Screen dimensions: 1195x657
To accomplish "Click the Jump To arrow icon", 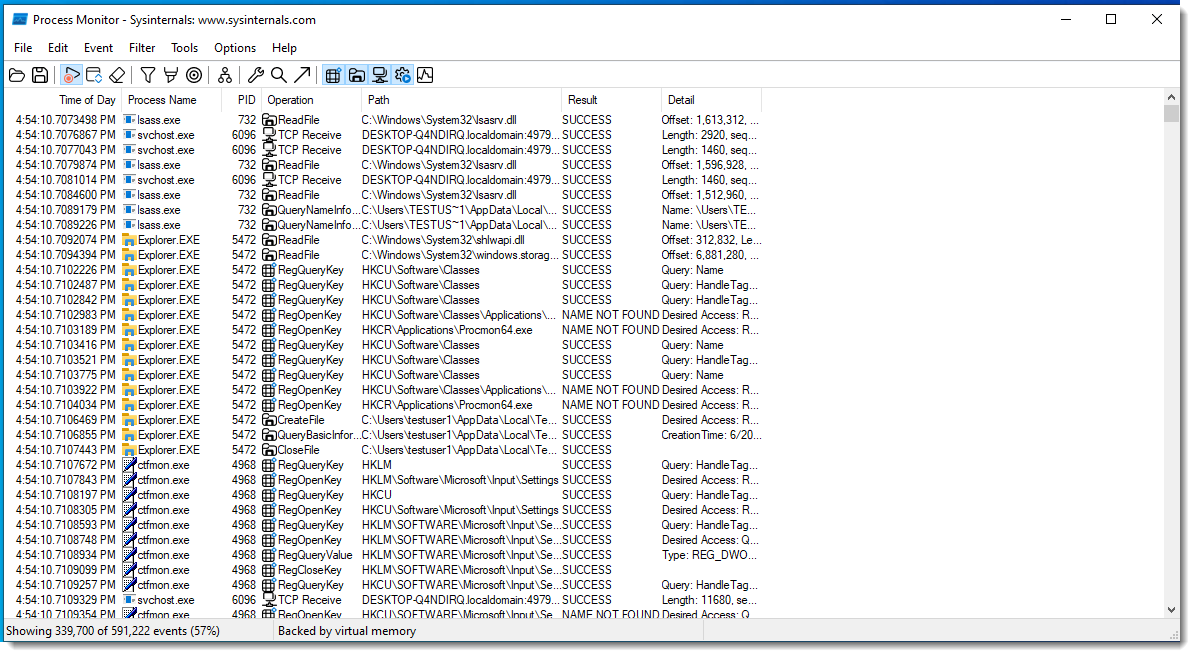I will (302, 75).
